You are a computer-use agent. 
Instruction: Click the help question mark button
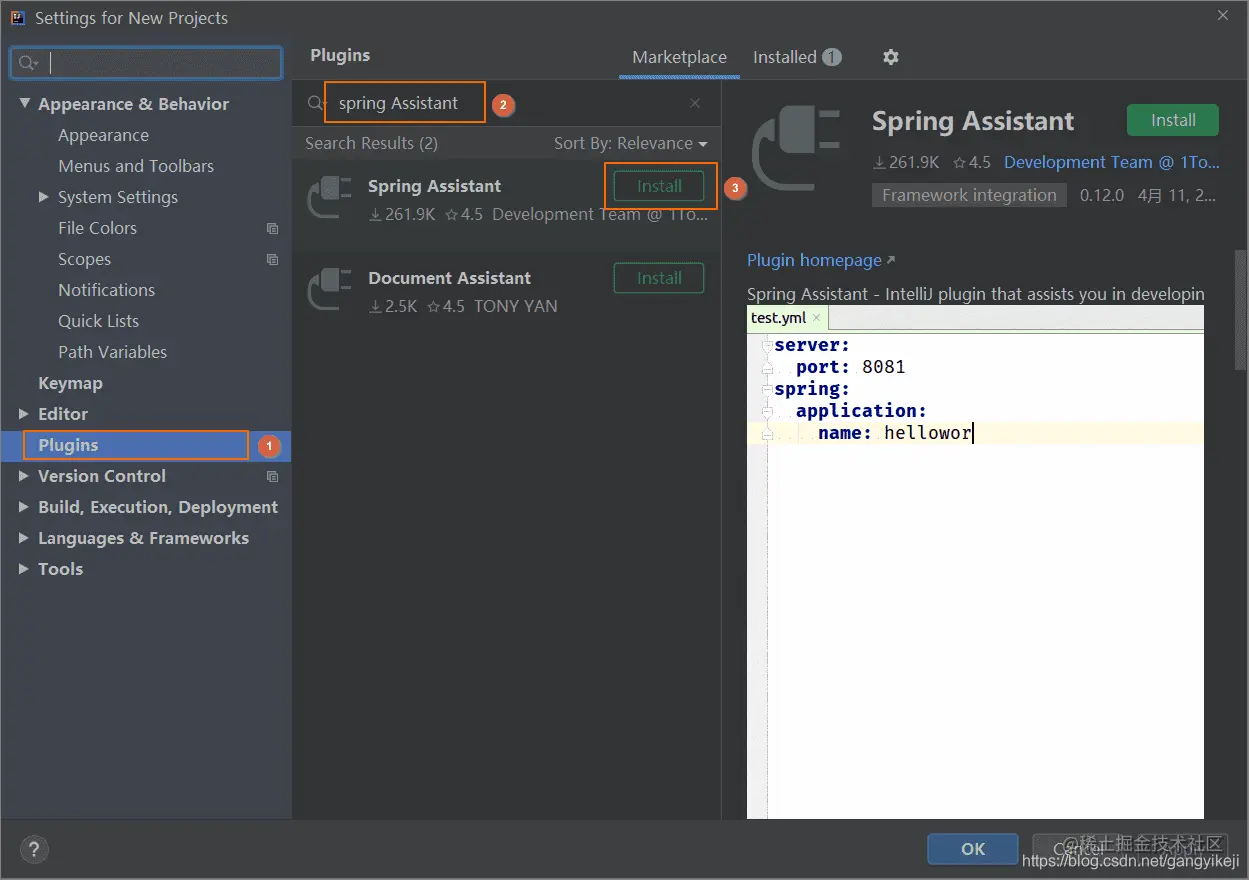[34, 850]
